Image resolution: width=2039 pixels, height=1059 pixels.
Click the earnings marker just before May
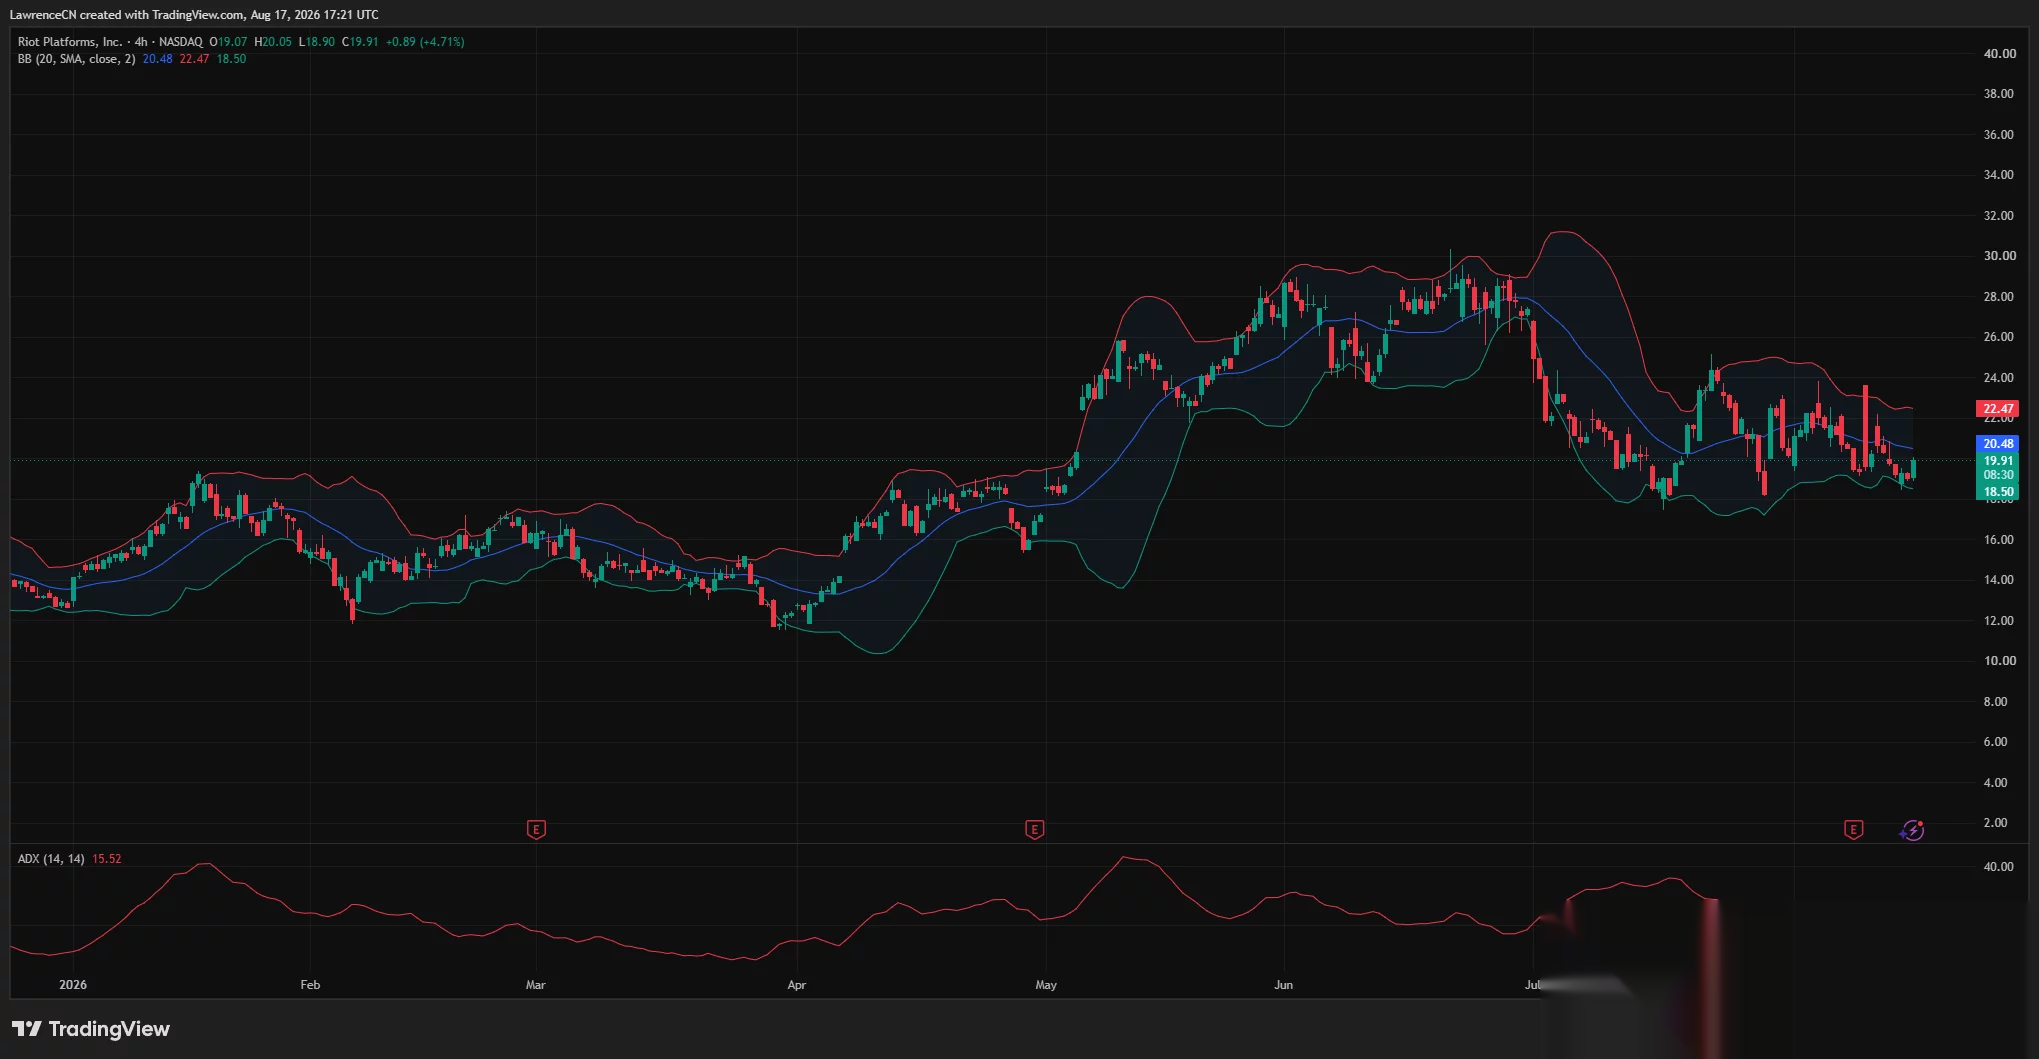point(1035,829)
